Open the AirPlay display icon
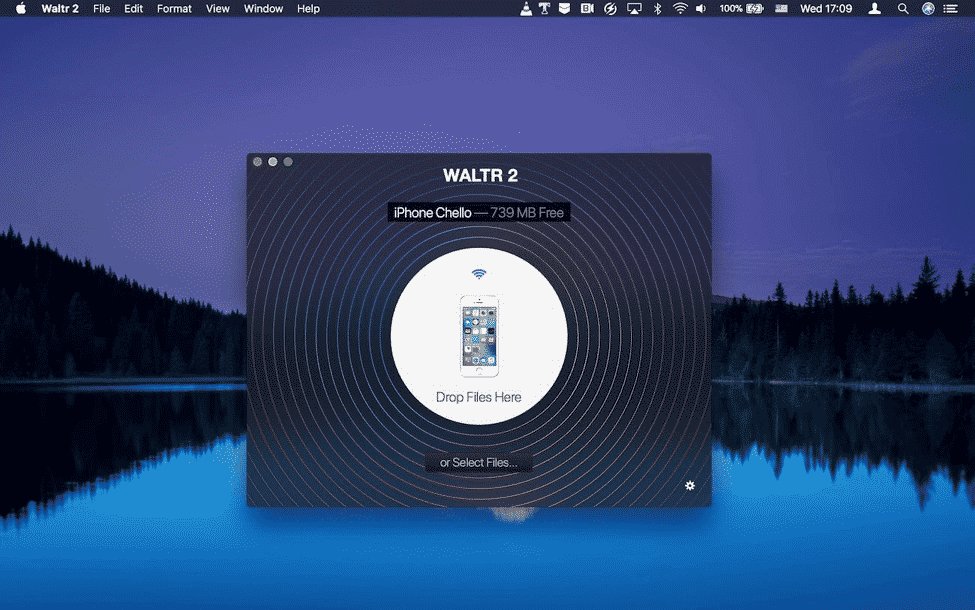 tap(633, 8)
